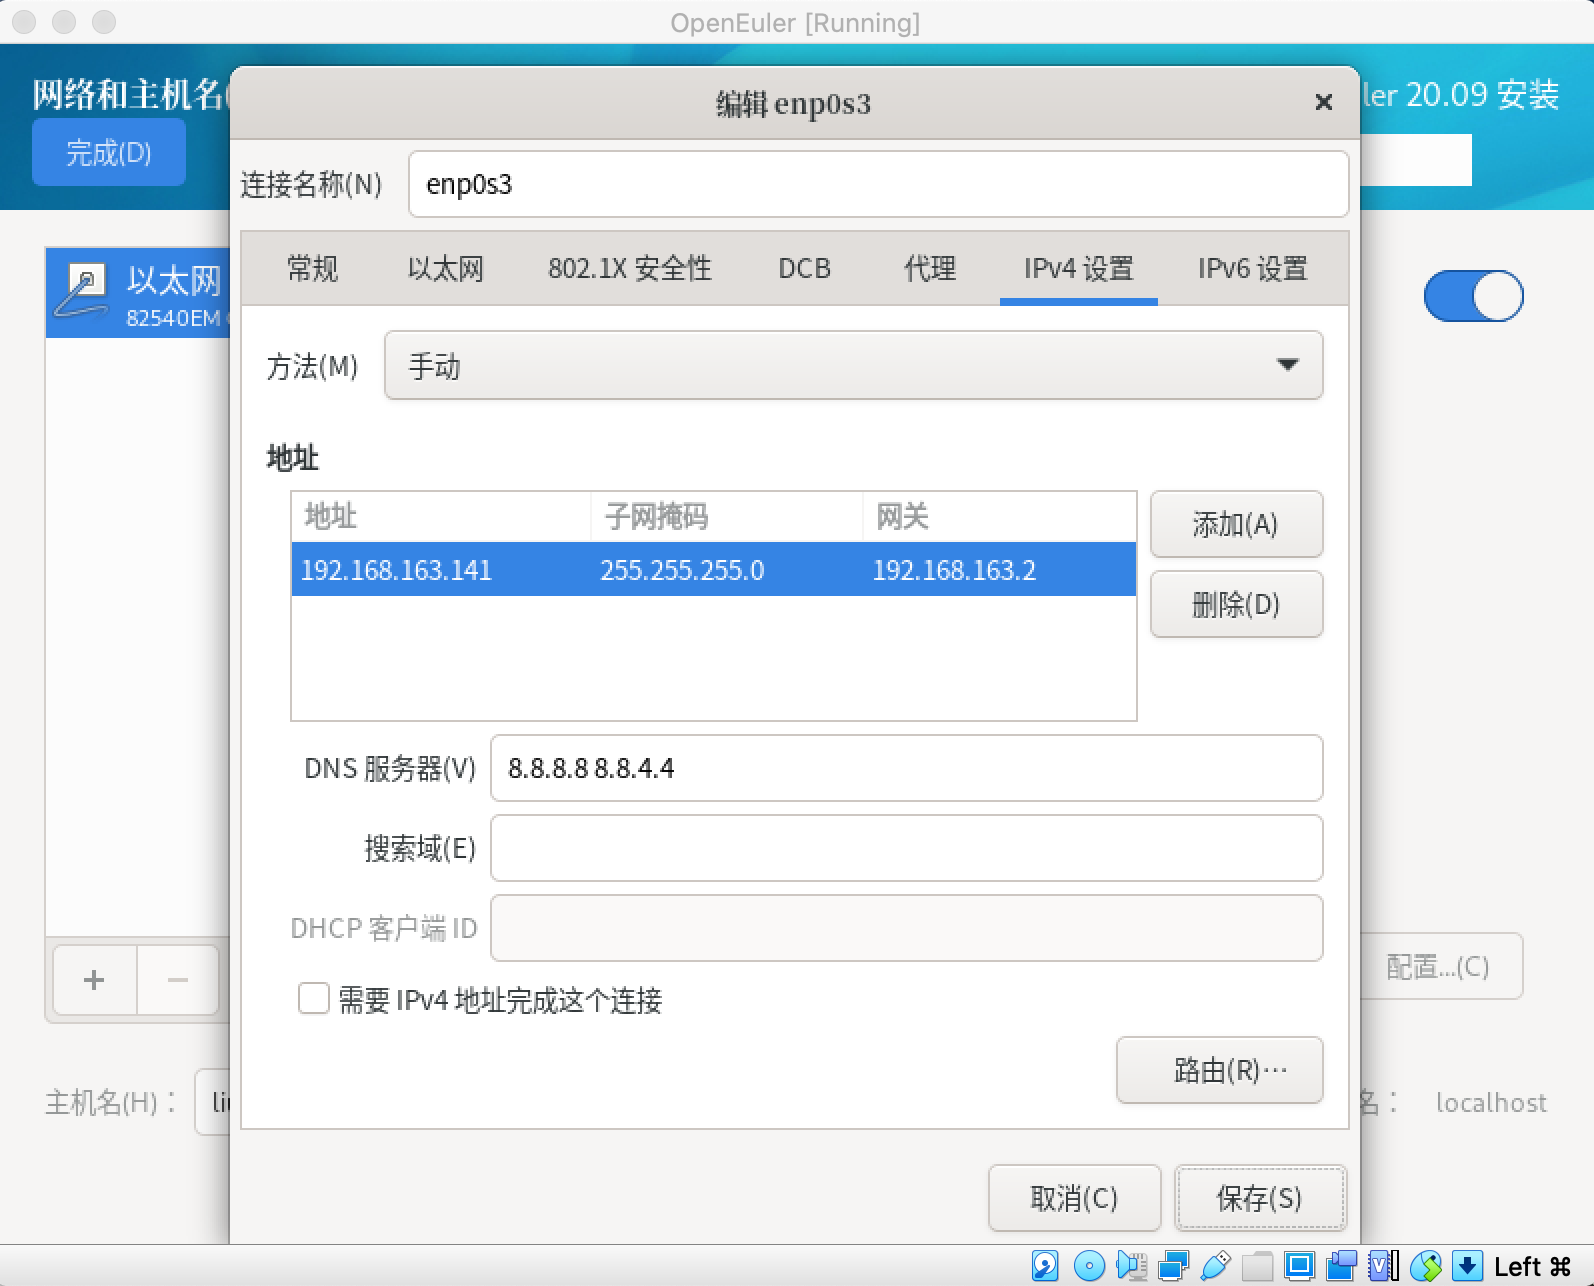Select the 以太网 device row in list
Screen dimensions: 1594x1286
pos(138,293)
